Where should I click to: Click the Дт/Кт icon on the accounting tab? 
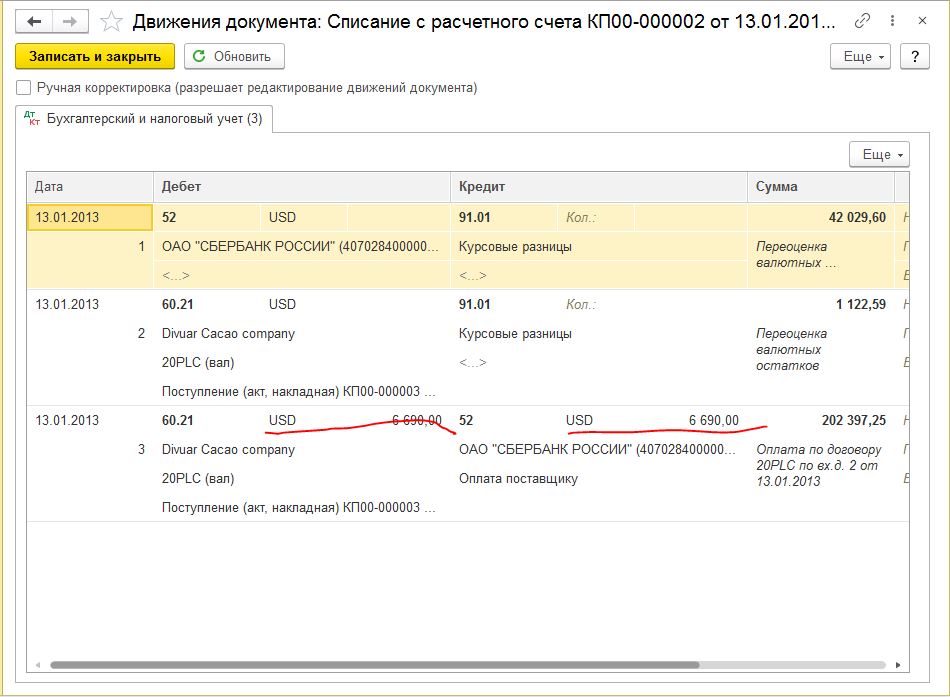tap(32, 118)
